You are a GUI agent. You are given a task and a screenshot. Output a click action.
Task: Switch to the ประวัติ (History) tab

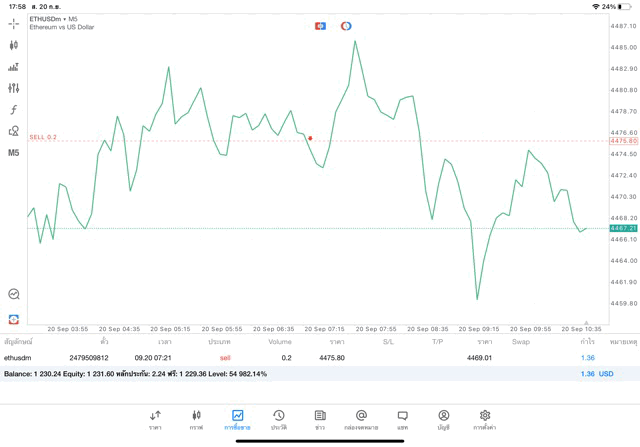(x=279, y=420)
